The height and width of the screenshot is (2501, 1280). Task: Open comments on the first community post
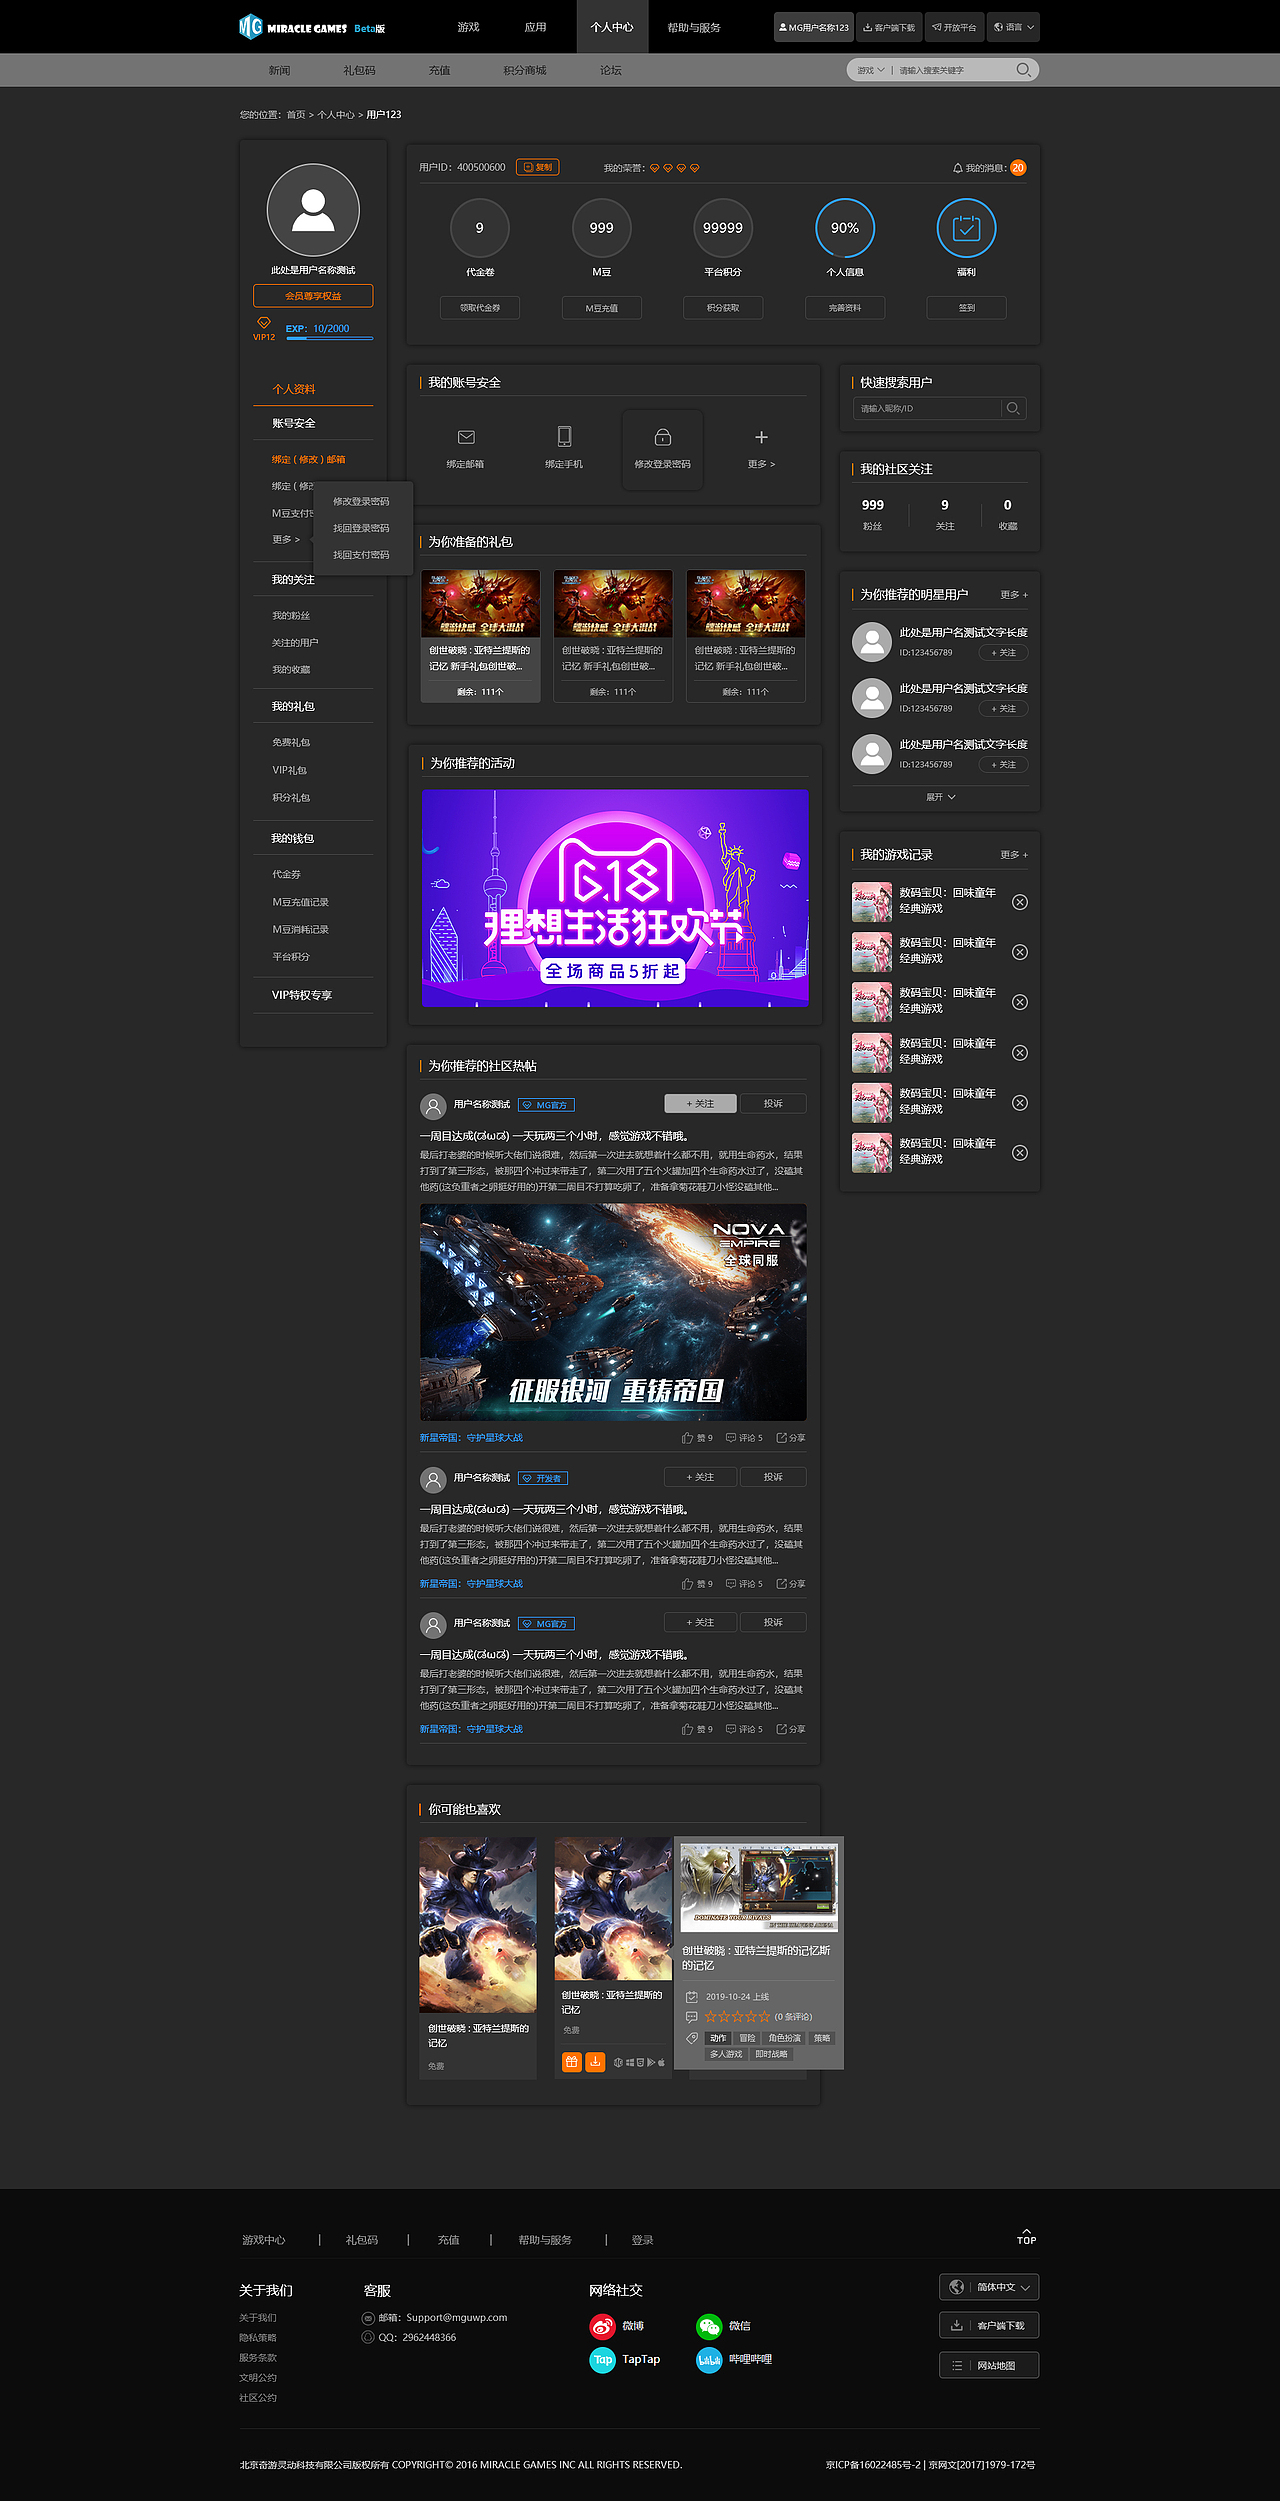744,1438
